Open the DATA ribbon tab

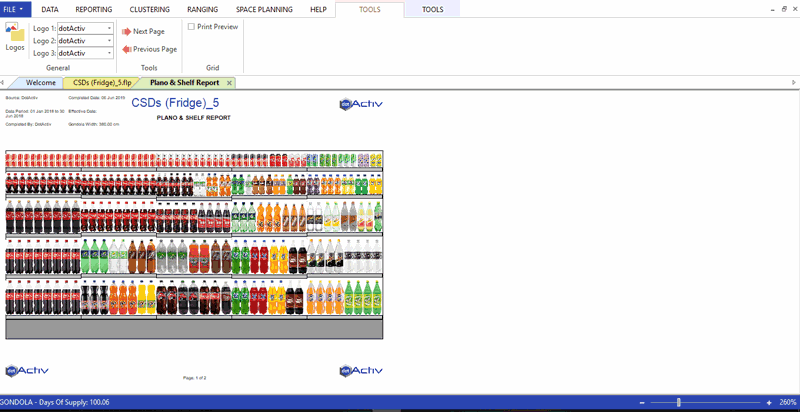pos(49,9)
